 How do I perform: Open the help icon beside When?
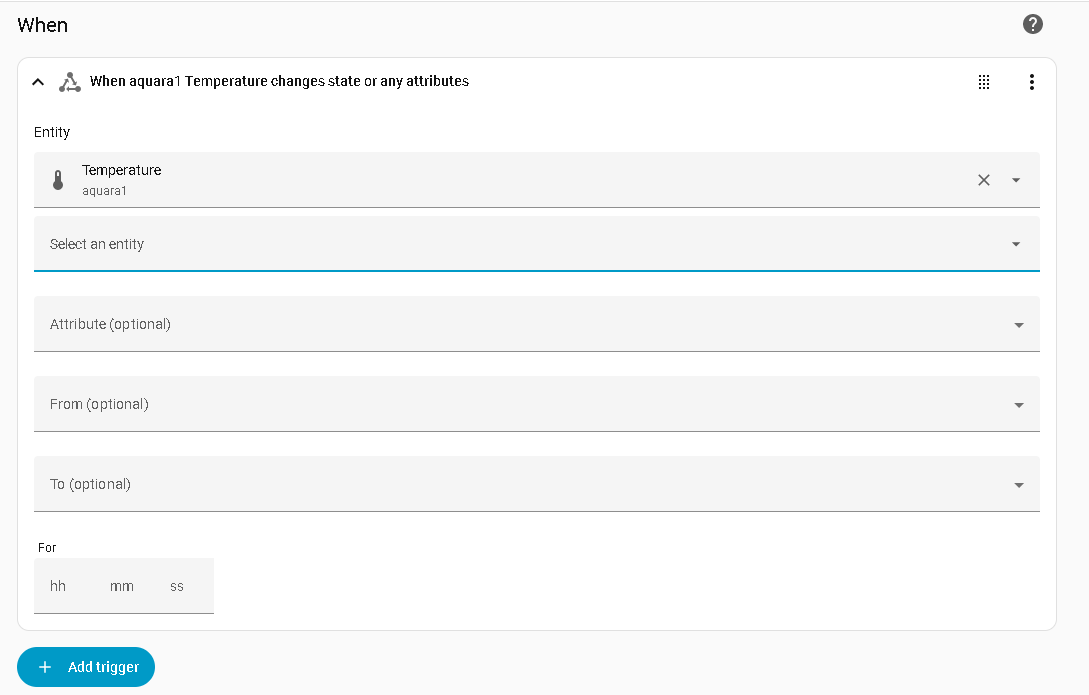pyautogui.click(x=1033, y=24)
